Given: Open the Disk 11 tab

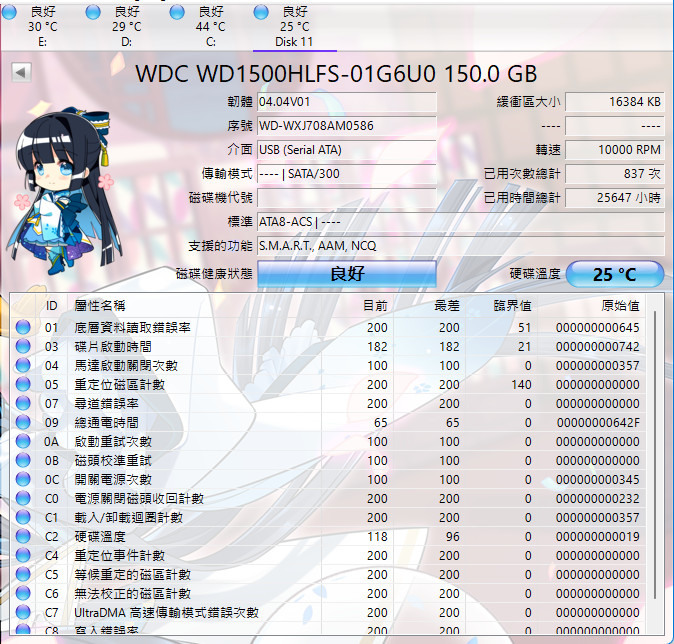Looking at the screenshot, I should pos(294,27).
